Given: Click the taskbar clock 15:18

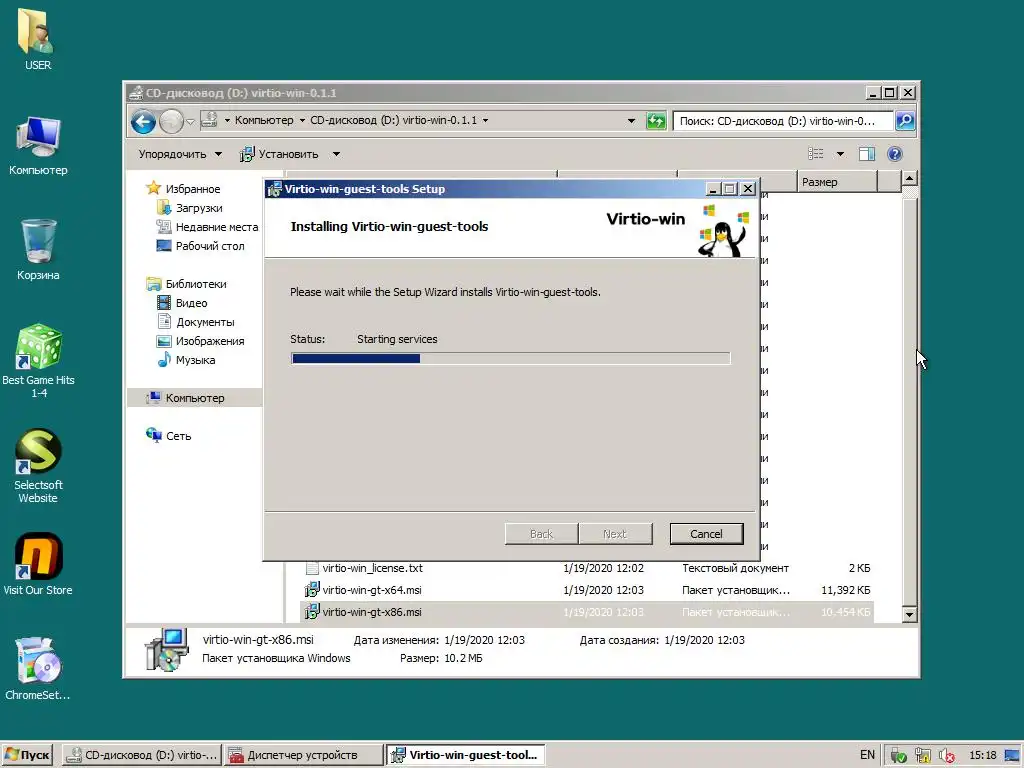Looking at the screenshot, I should coord(982,755).
